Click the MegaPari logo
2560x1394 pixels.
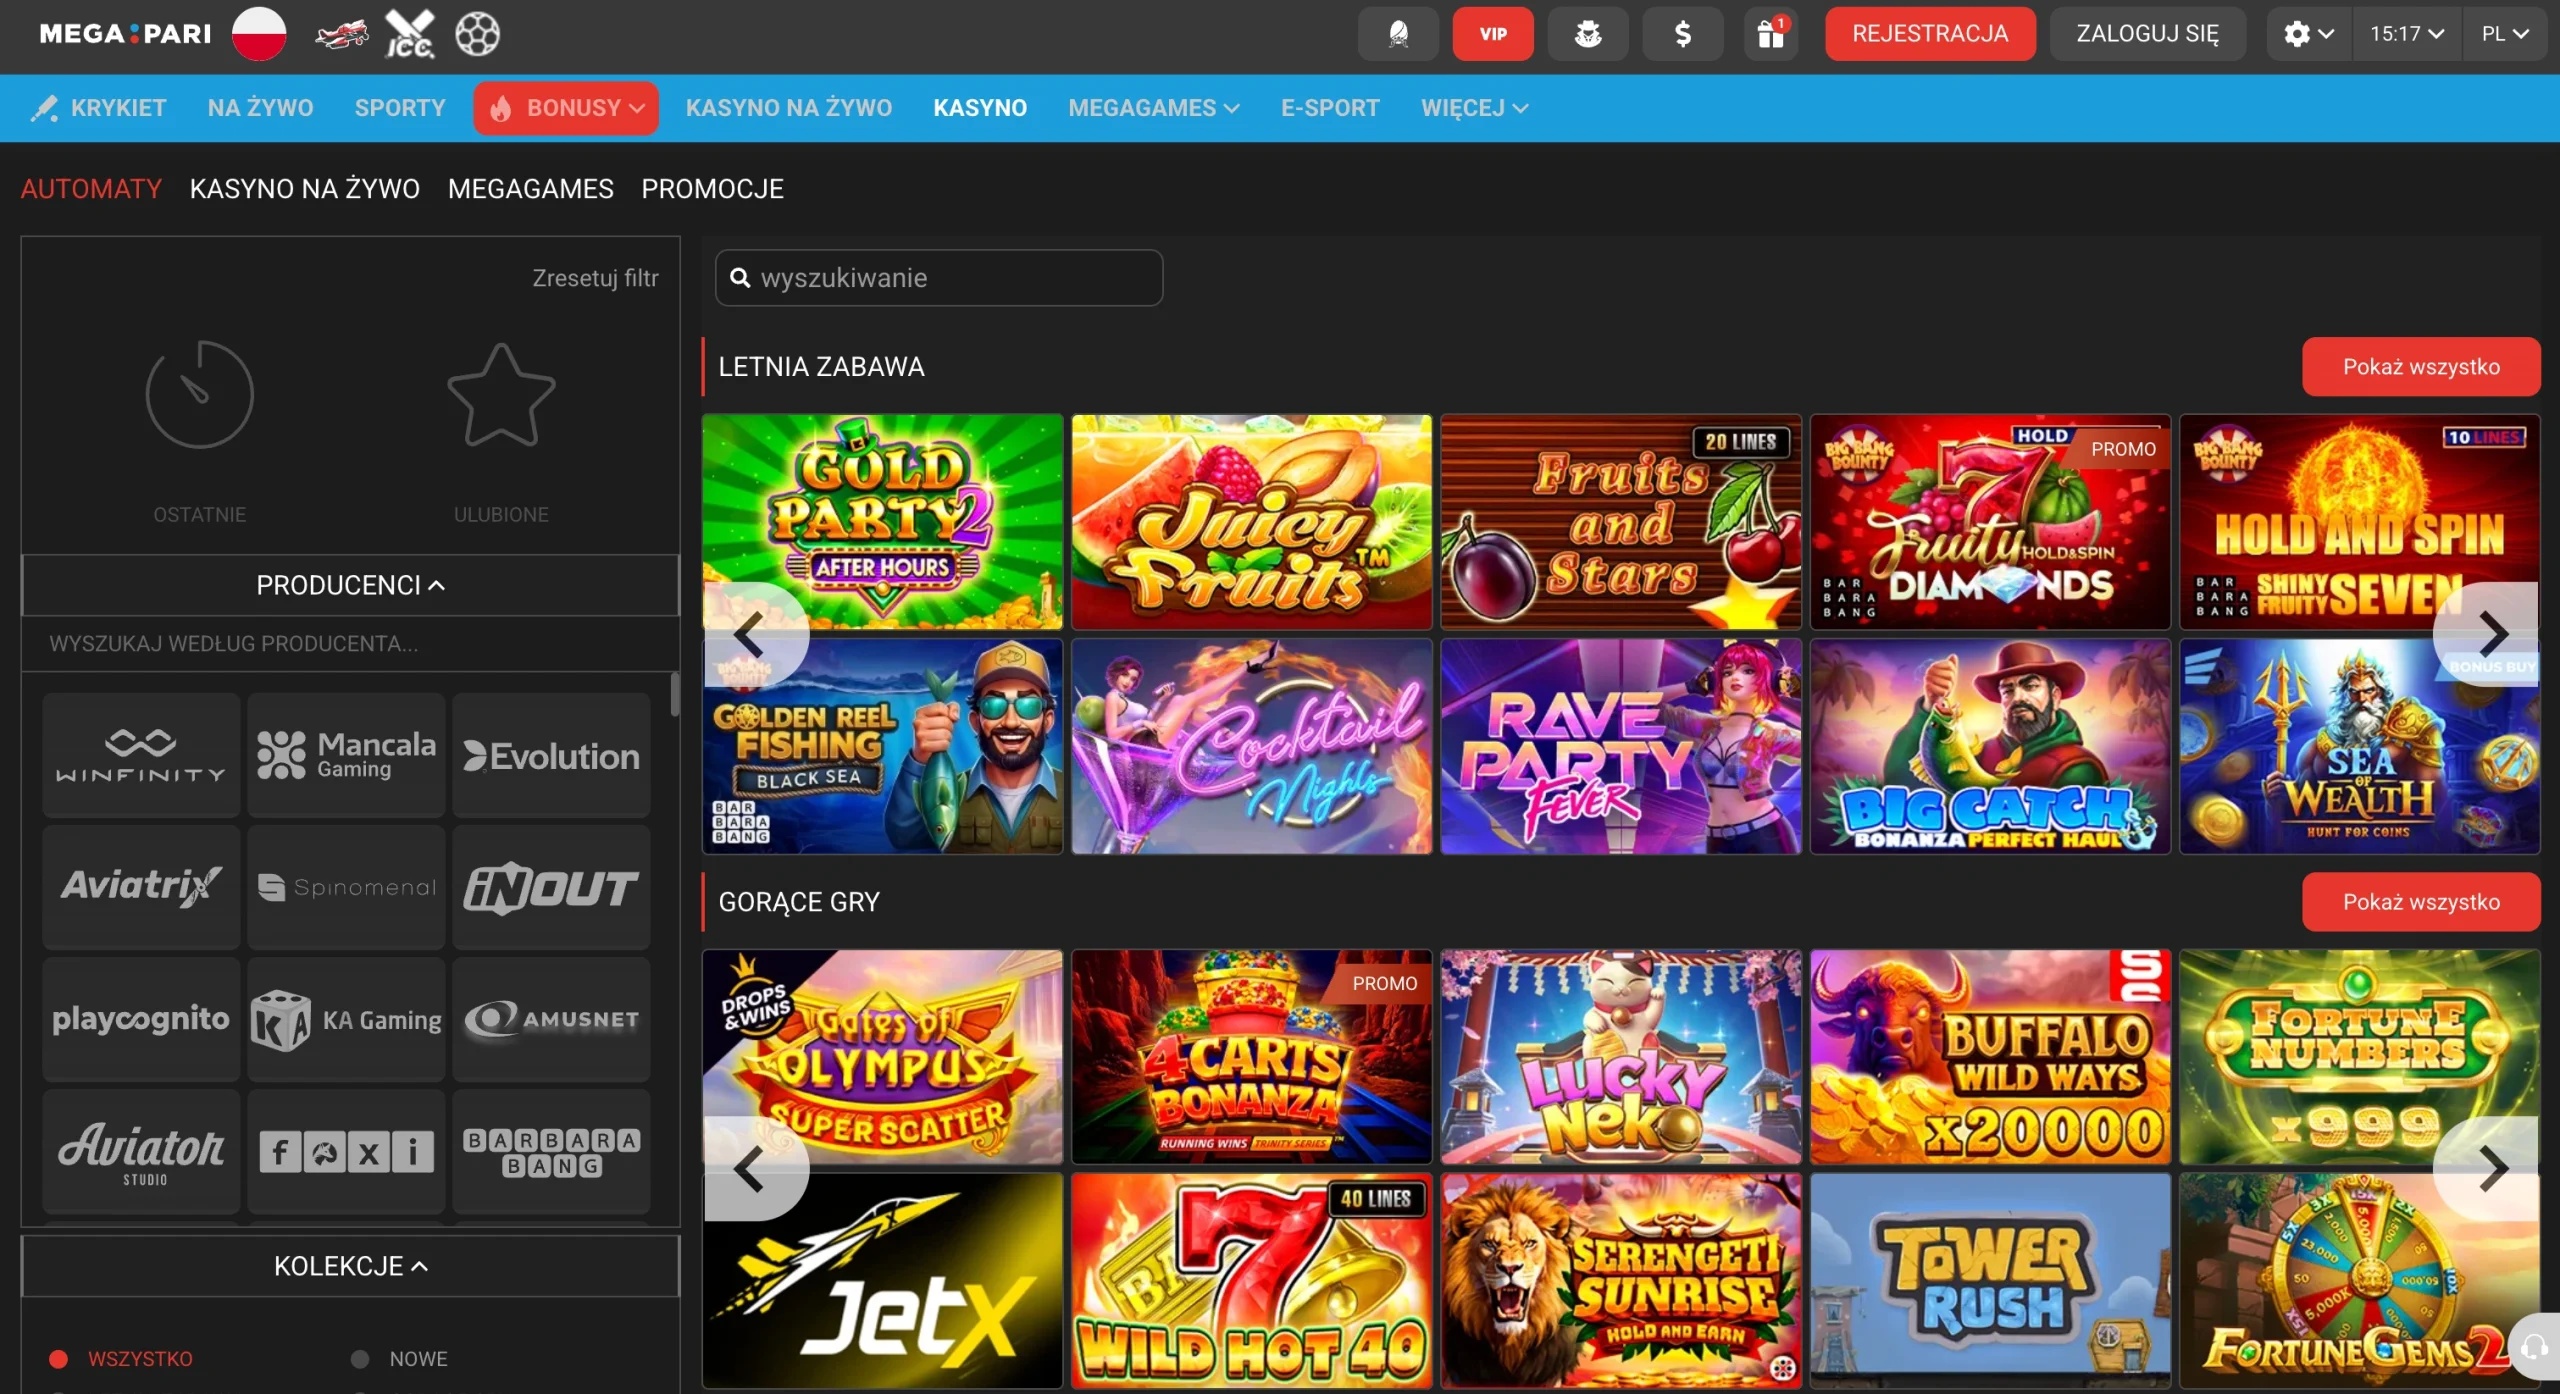[125, 34]
